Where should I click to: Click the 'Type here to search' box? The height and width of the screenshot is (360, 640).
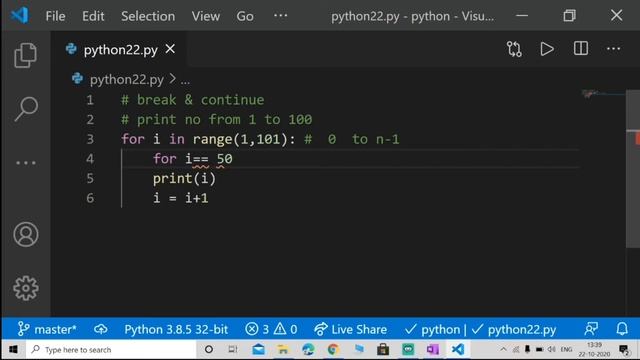pos(111,349)
